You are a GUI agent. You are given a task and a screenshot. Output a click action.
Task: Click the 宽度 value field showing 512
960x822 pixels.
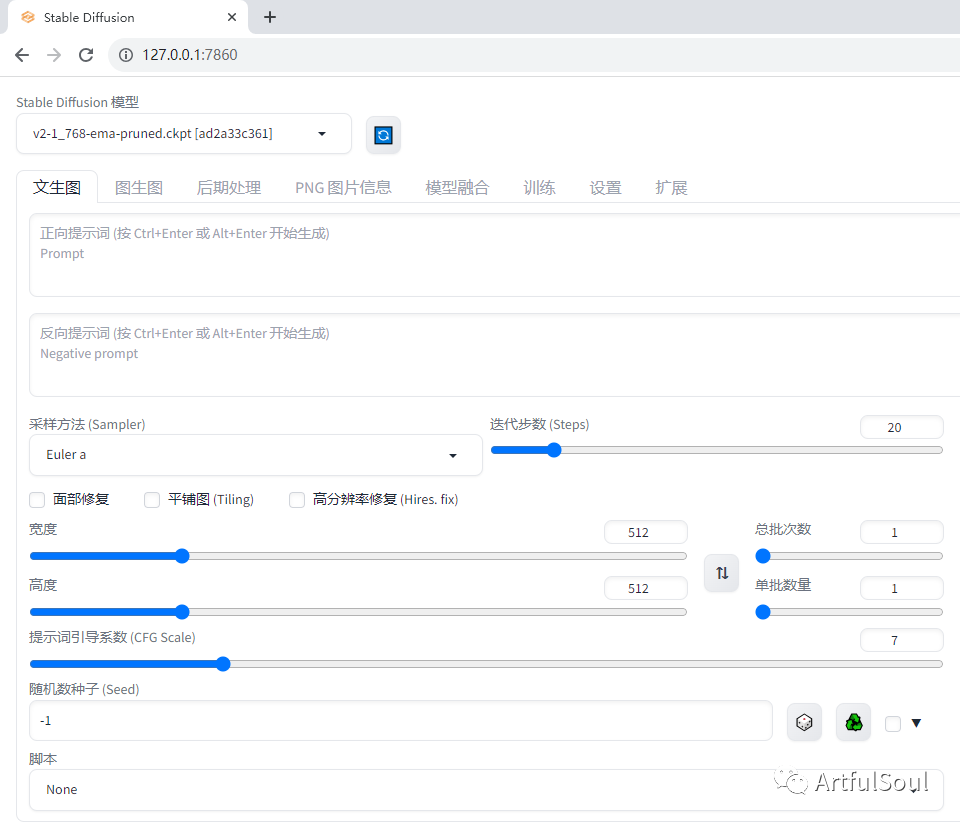pos(646,532)
